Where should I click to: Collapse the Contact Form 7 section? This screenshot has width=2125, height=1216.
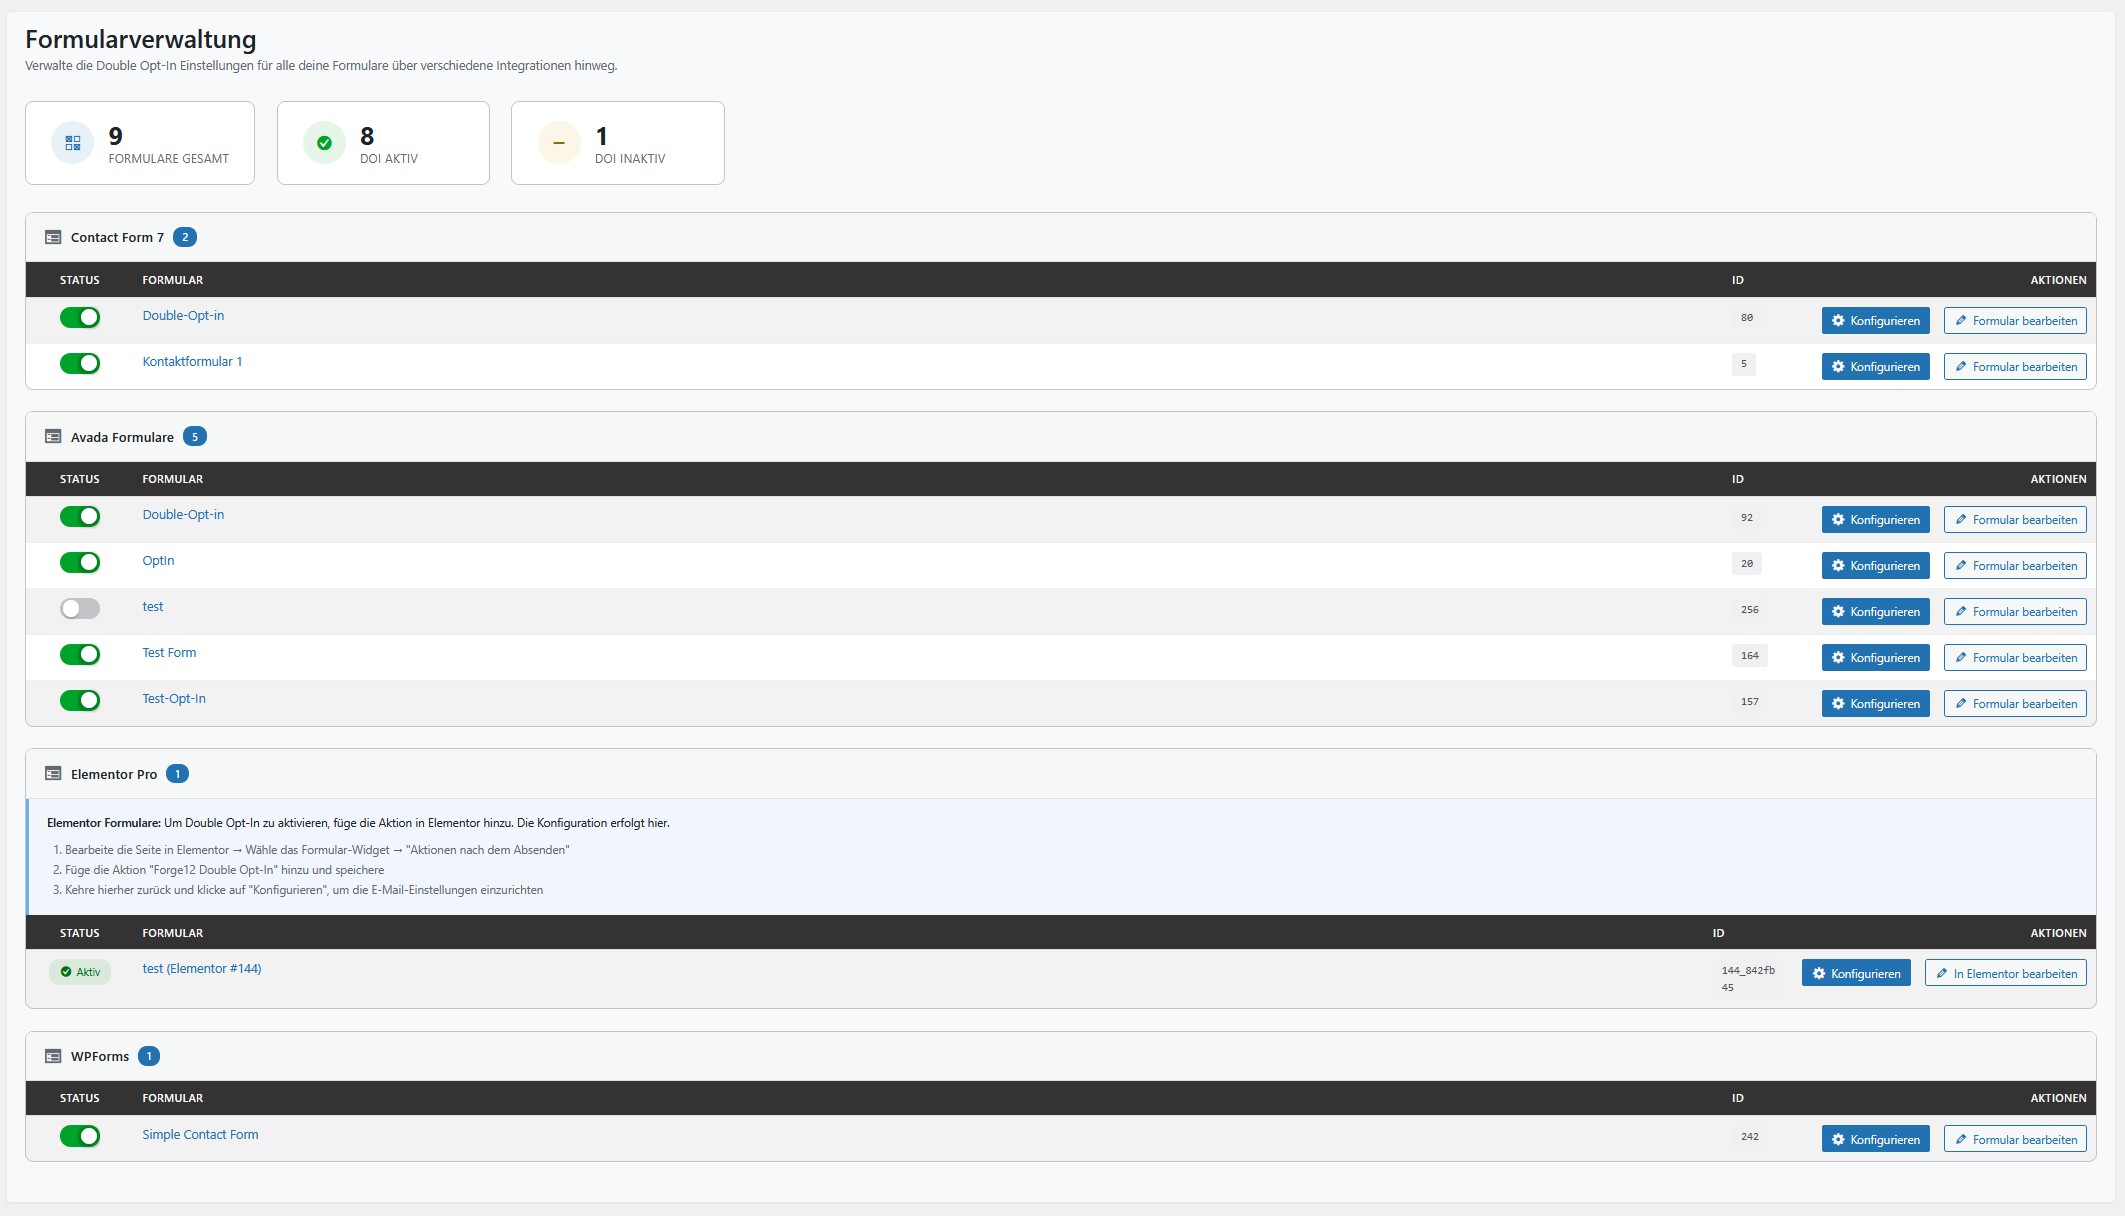coord(117,237)
